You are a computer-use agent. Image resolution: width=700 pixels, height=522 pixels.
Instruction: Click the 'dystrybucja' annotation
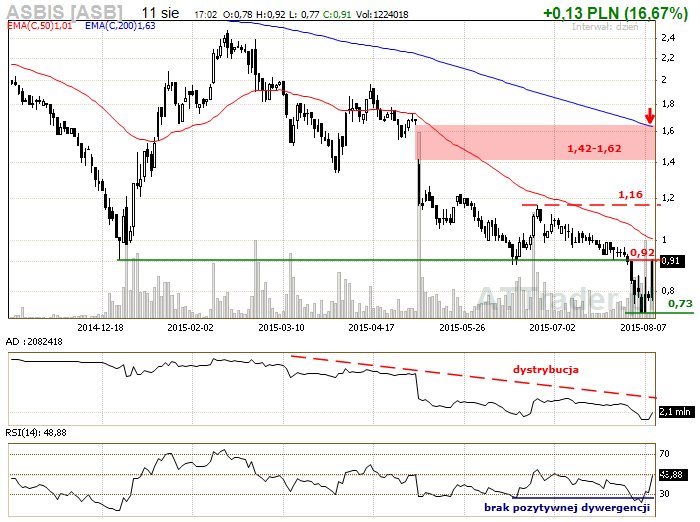point(546,370)
